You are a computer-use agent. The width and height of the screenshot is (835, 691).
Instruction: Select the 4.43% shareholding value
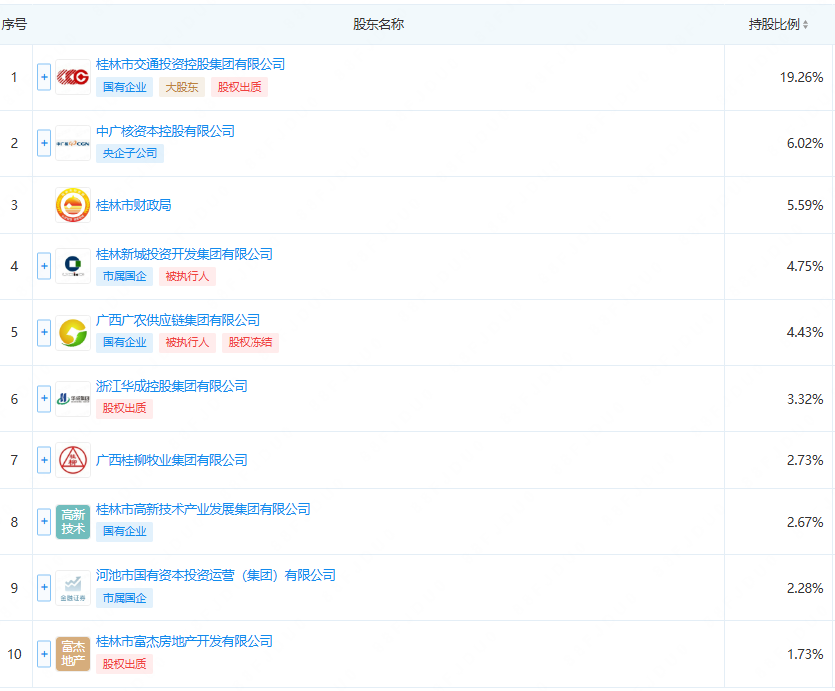805,332
